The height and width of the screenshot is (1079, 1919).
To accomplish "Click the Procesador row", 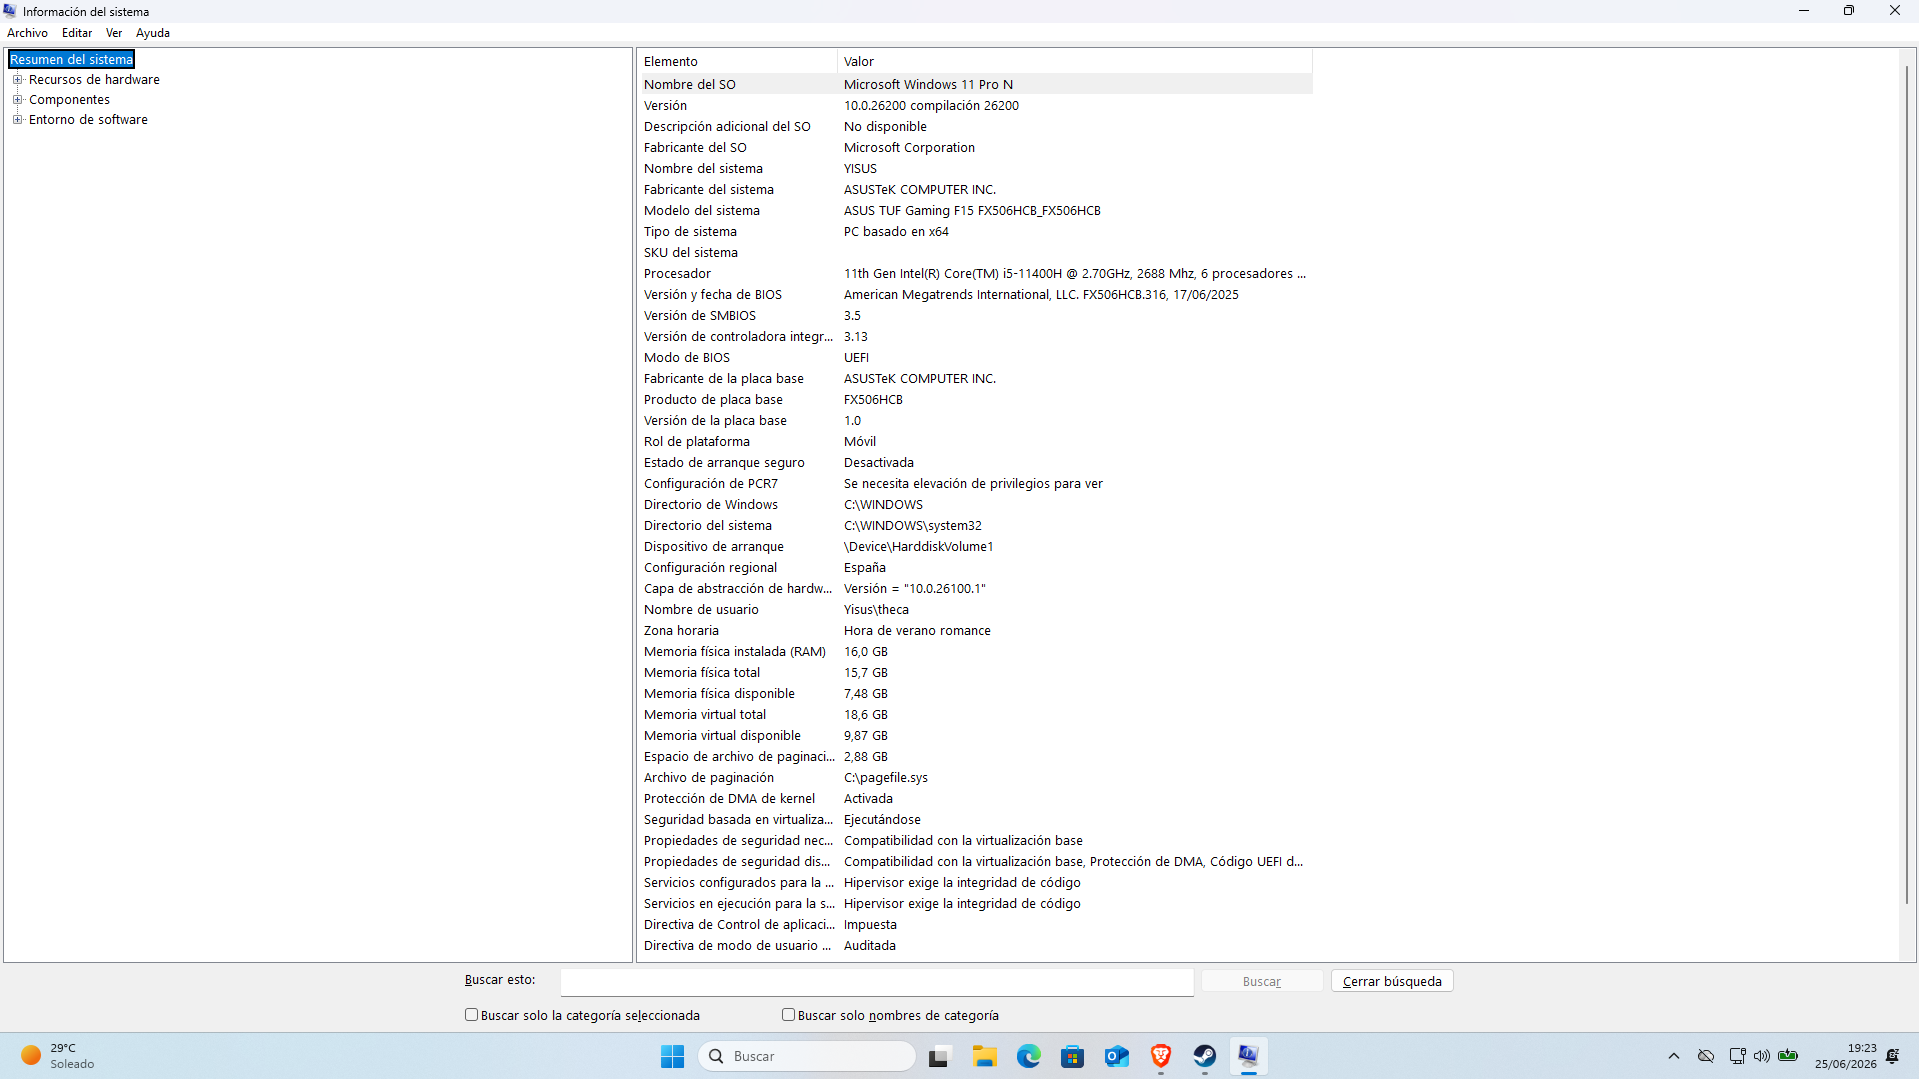I will pos(975,274).
